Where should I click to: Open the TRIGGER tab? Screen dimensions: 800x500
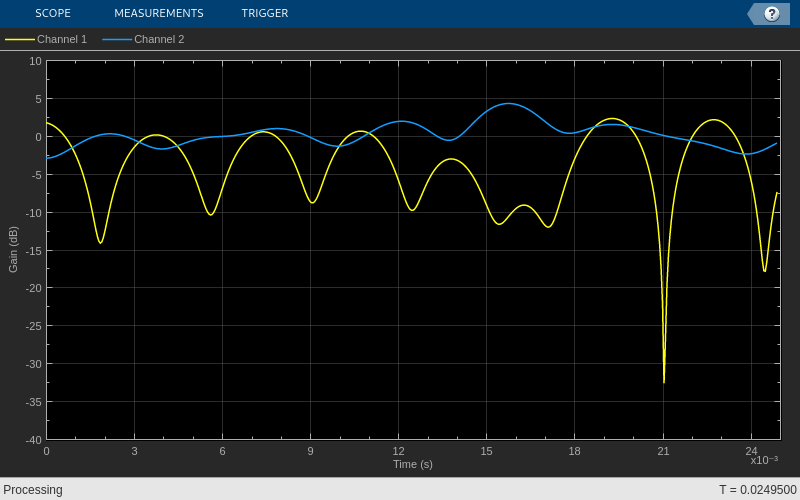point(265,13)
